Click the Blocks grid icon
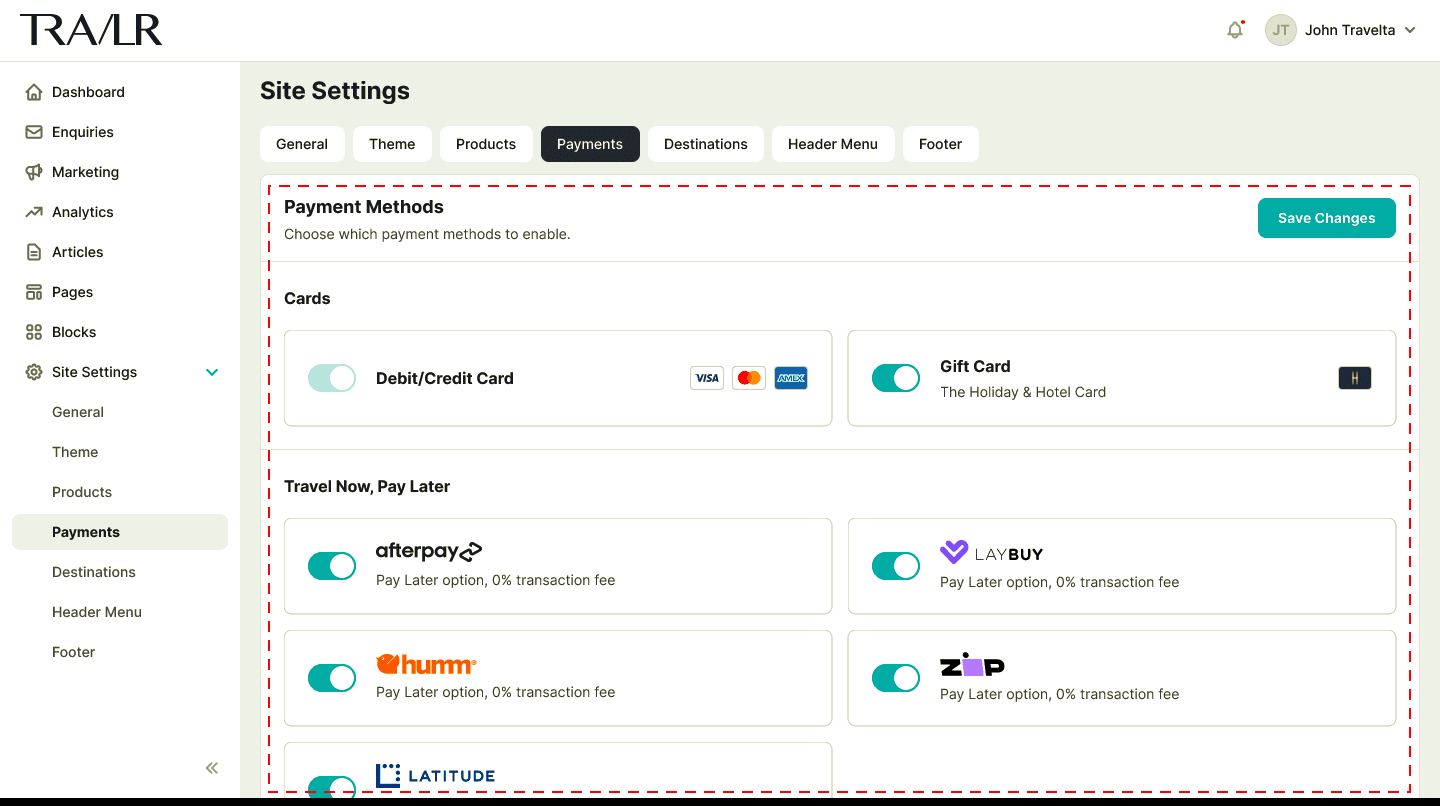The image size is (1440, 806). coord(34,332)
